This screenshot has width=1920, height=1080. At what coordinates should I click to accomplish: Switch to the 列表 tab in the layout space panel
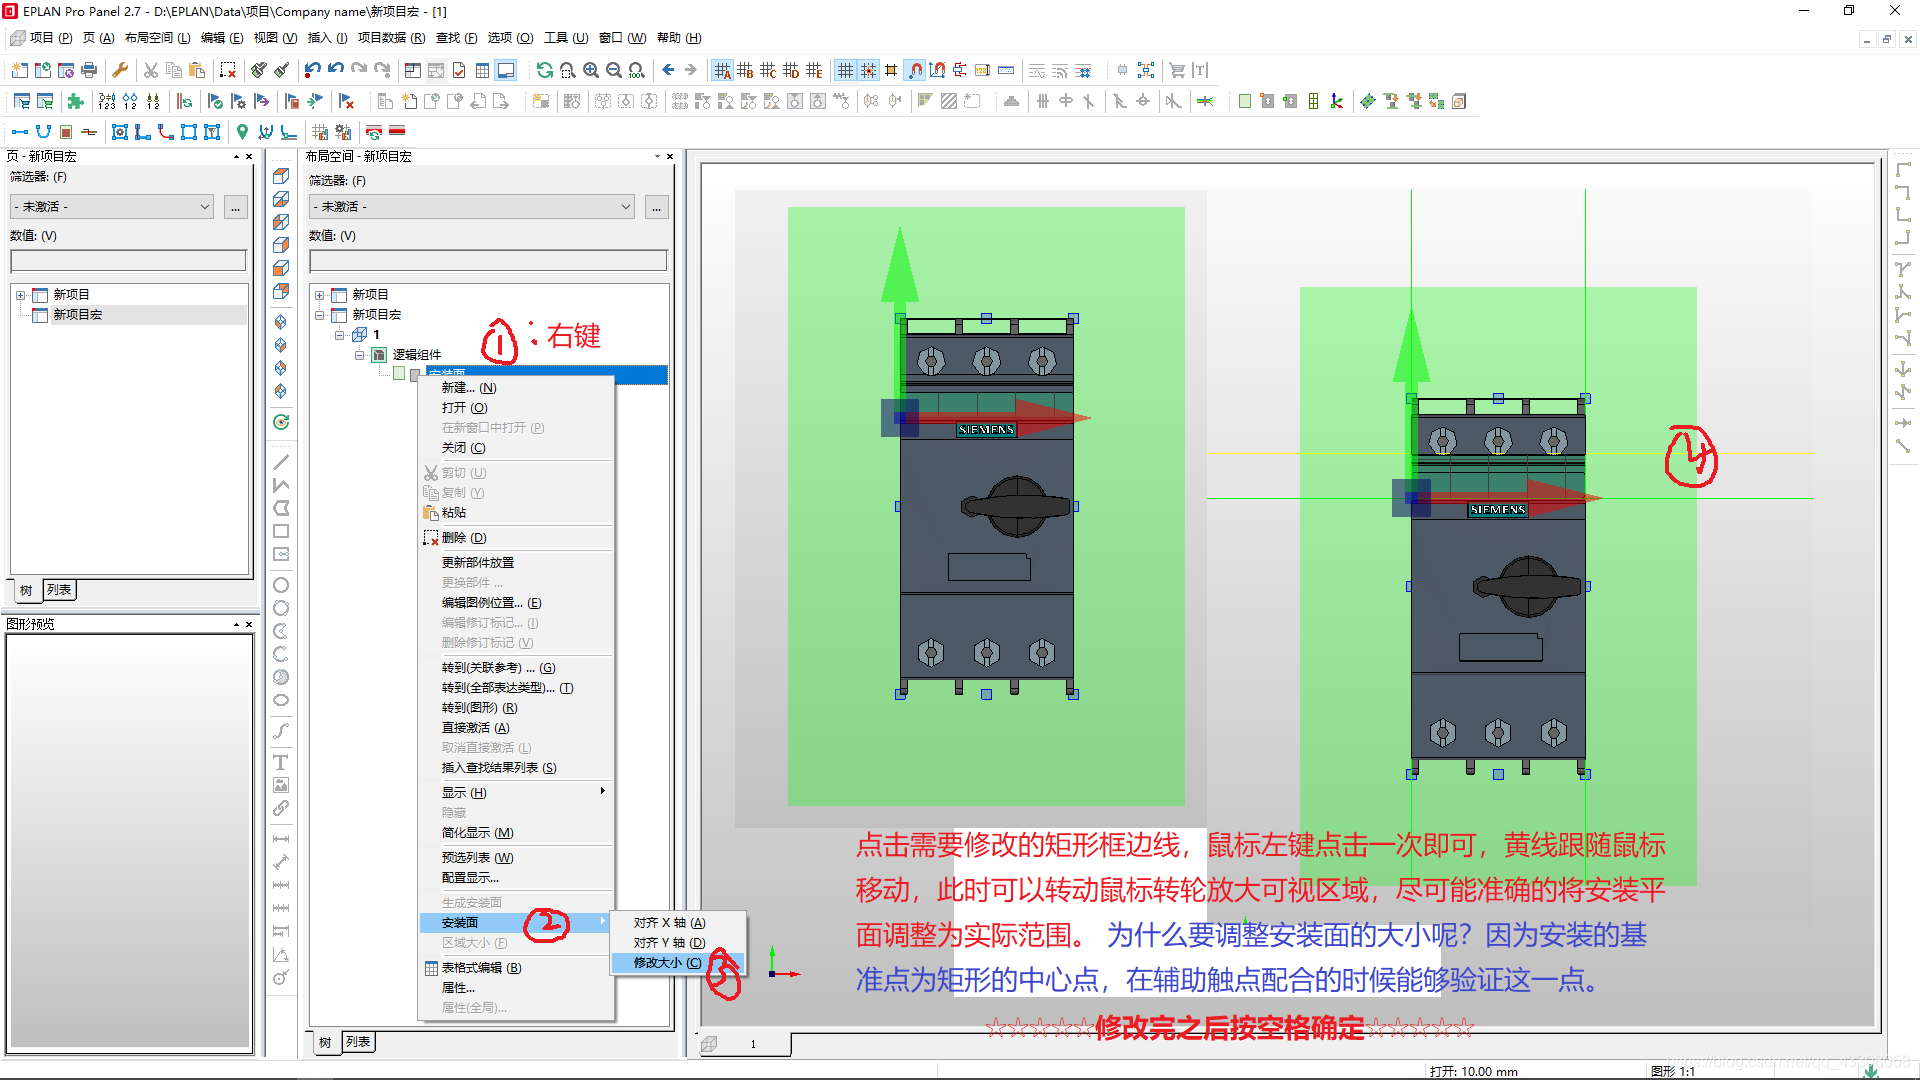[x=357, y=1042]
